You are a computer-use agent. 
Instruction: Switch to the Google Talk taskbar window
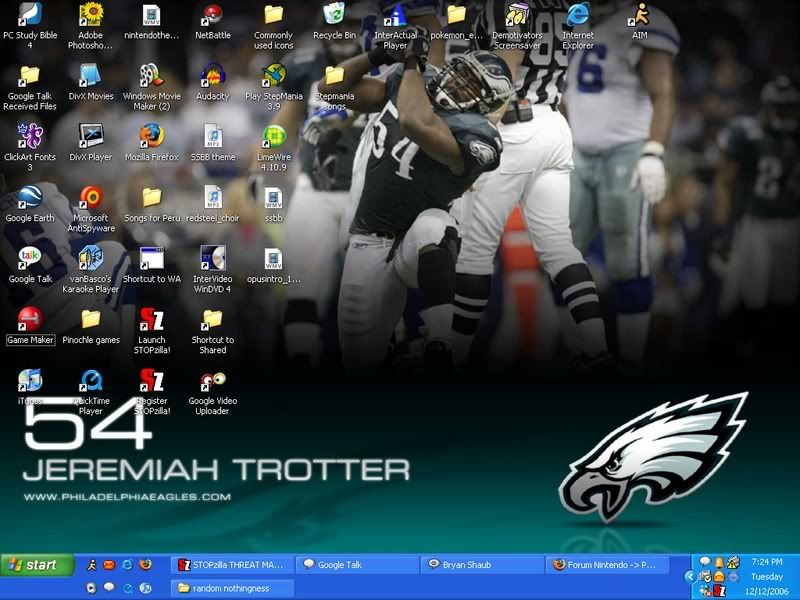pos(357,565)
